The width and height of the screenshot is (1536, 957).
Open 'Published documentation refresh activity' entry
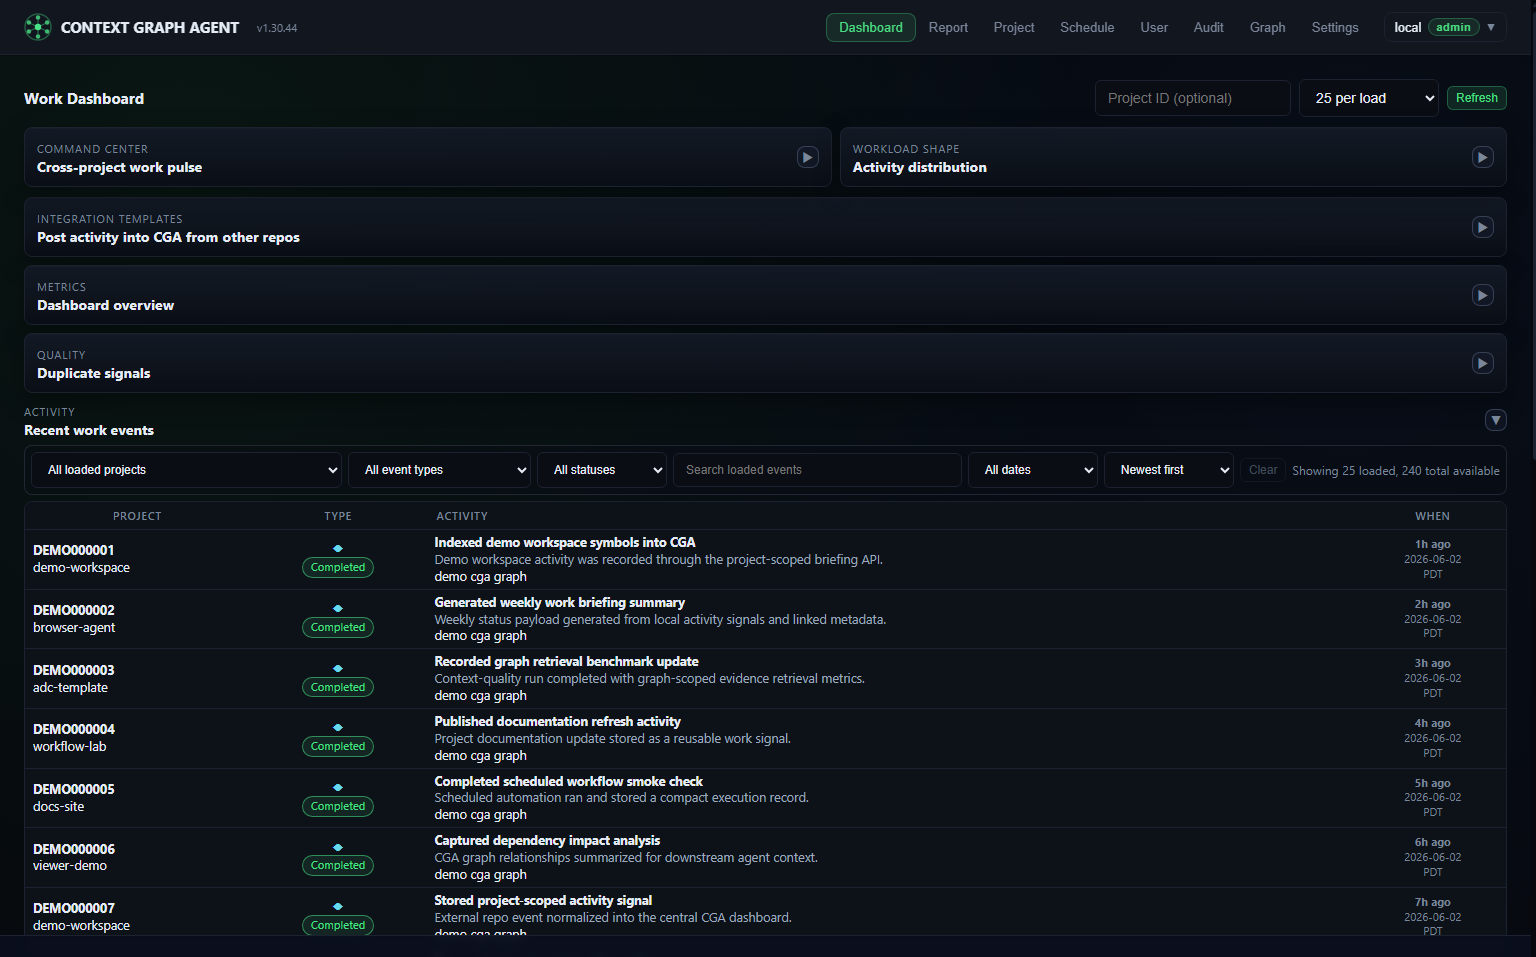[558, 721]
